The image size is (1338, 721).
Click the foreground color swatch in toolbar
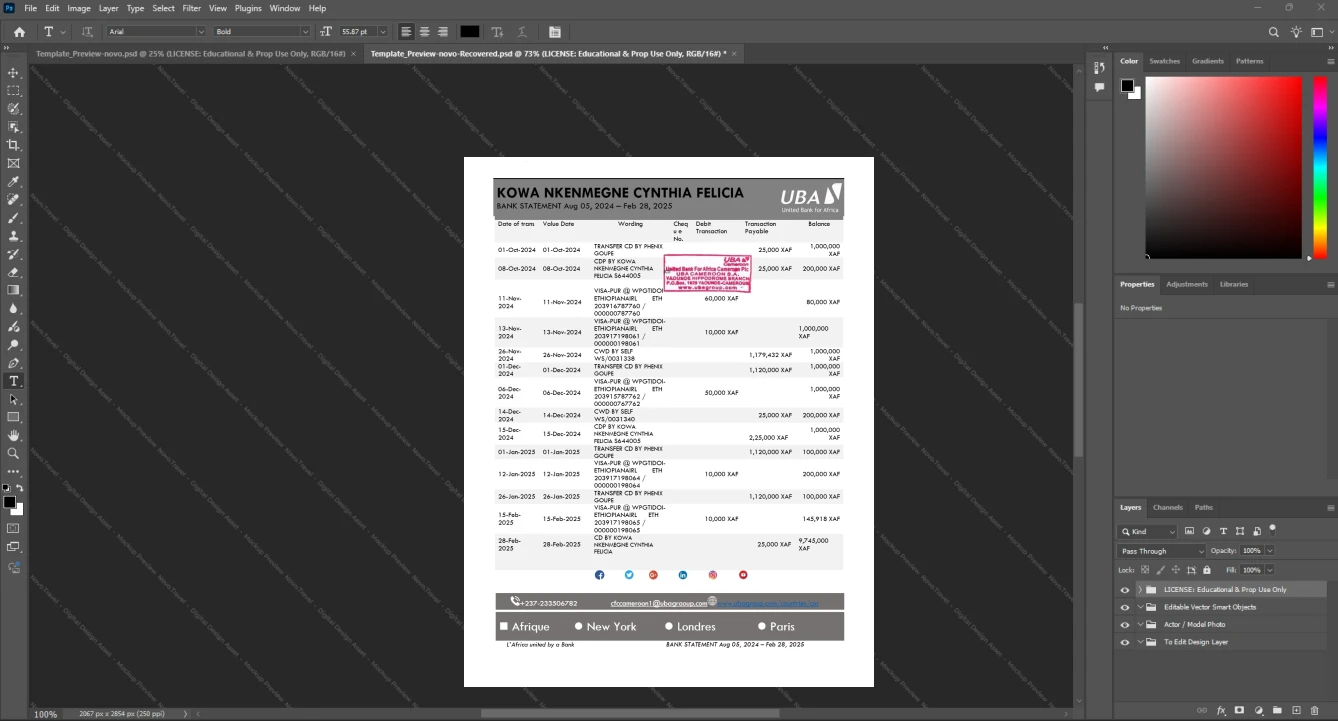(x=9, y=502)
